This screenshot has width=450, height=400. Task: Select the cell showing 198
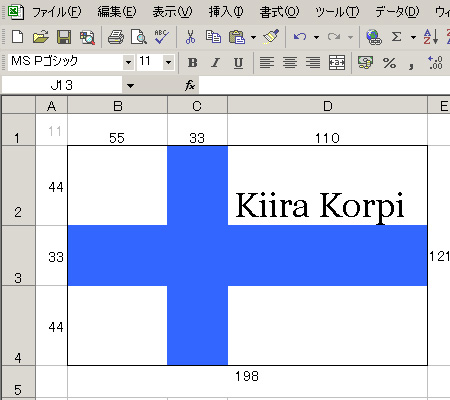tap(248, 382)
